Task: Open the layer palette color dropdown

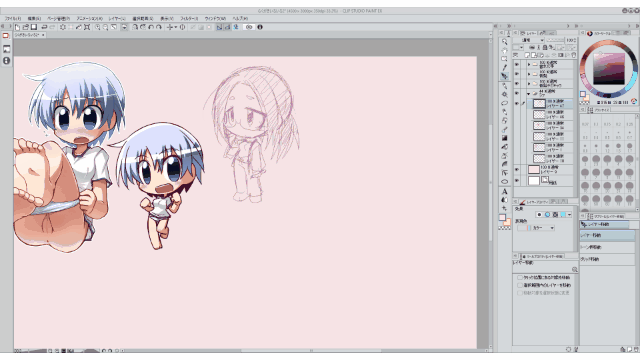Action: point(518,47)
